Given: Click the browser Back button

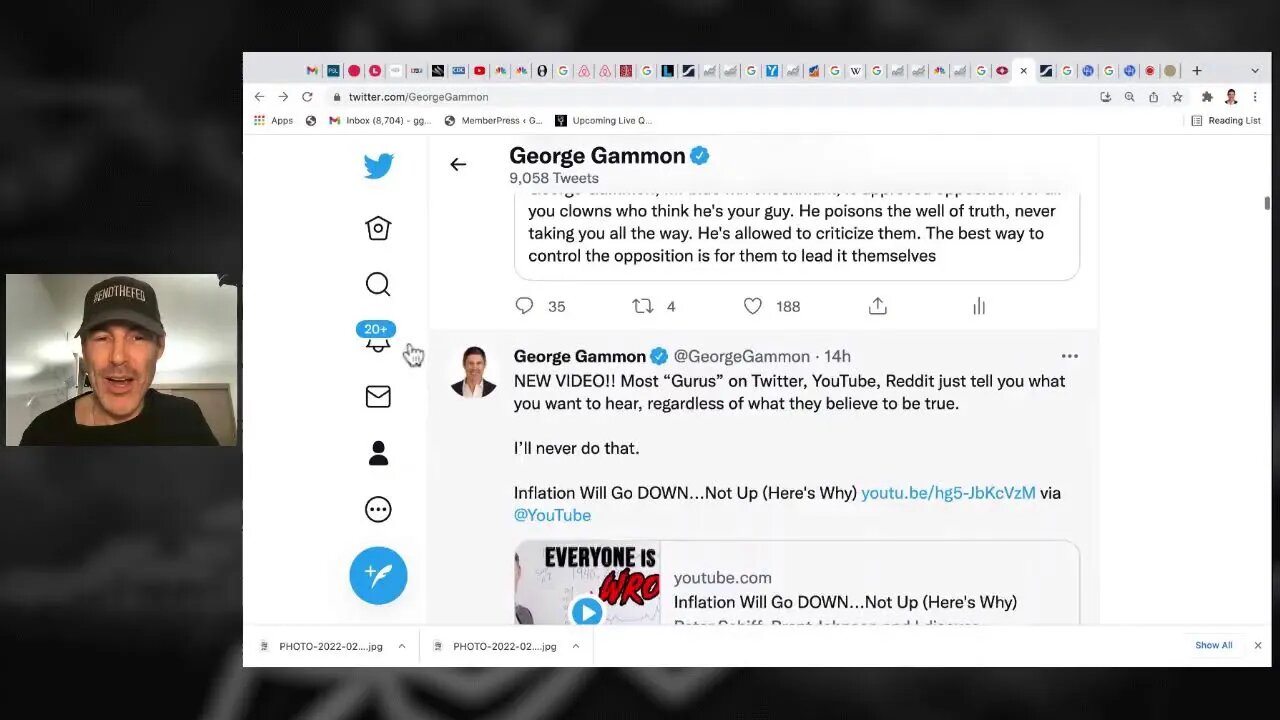Looking at the screenshot, I should [x=259, y=97].
